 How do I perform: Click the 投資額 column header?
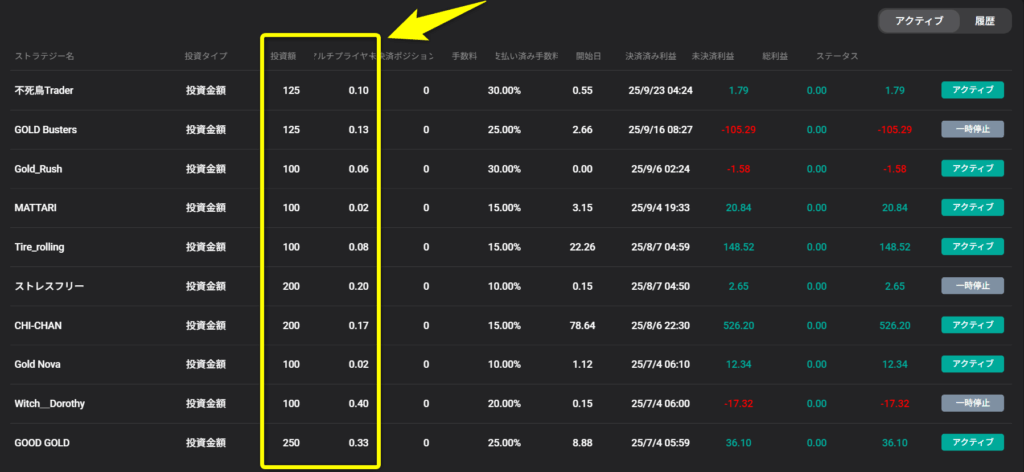pos(282,56)
